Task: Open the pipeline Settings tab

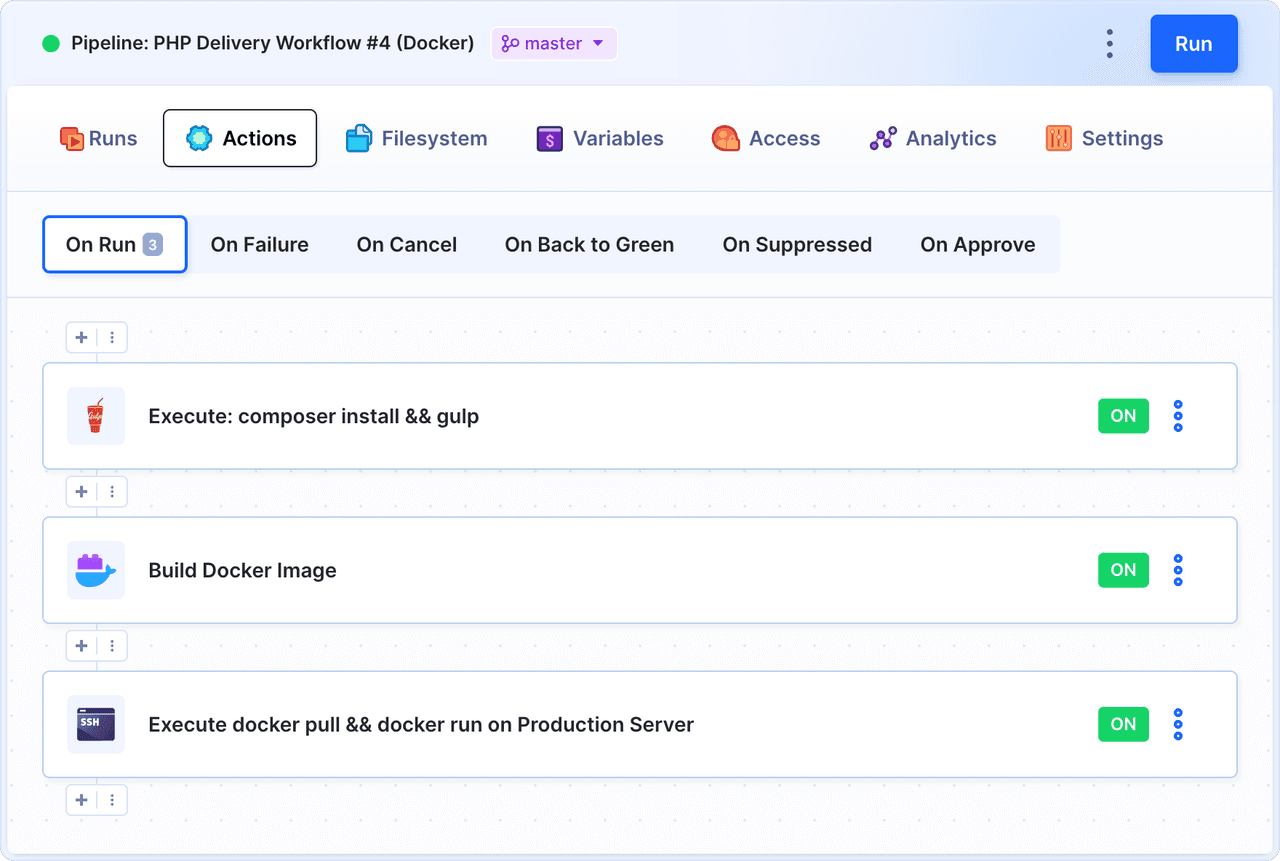Action: click(1104, 139)
